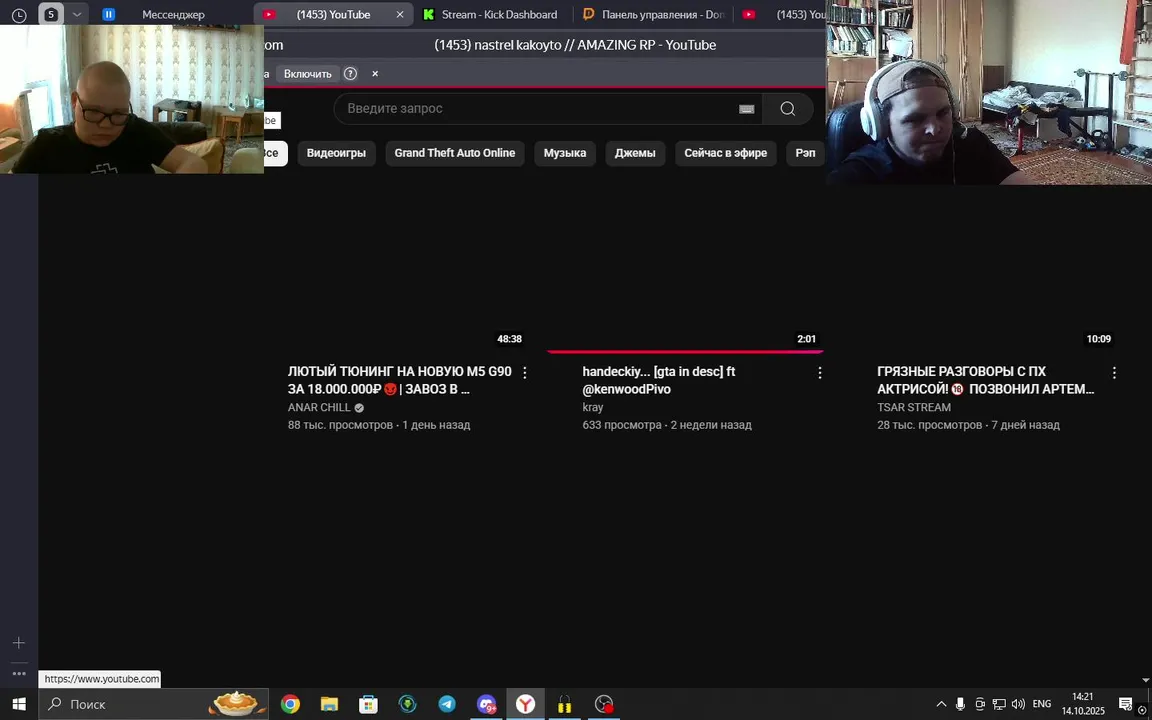Select the Сейчас в эфире chip
Viewport: 1152px width, 720px height.
pos(725,153)
